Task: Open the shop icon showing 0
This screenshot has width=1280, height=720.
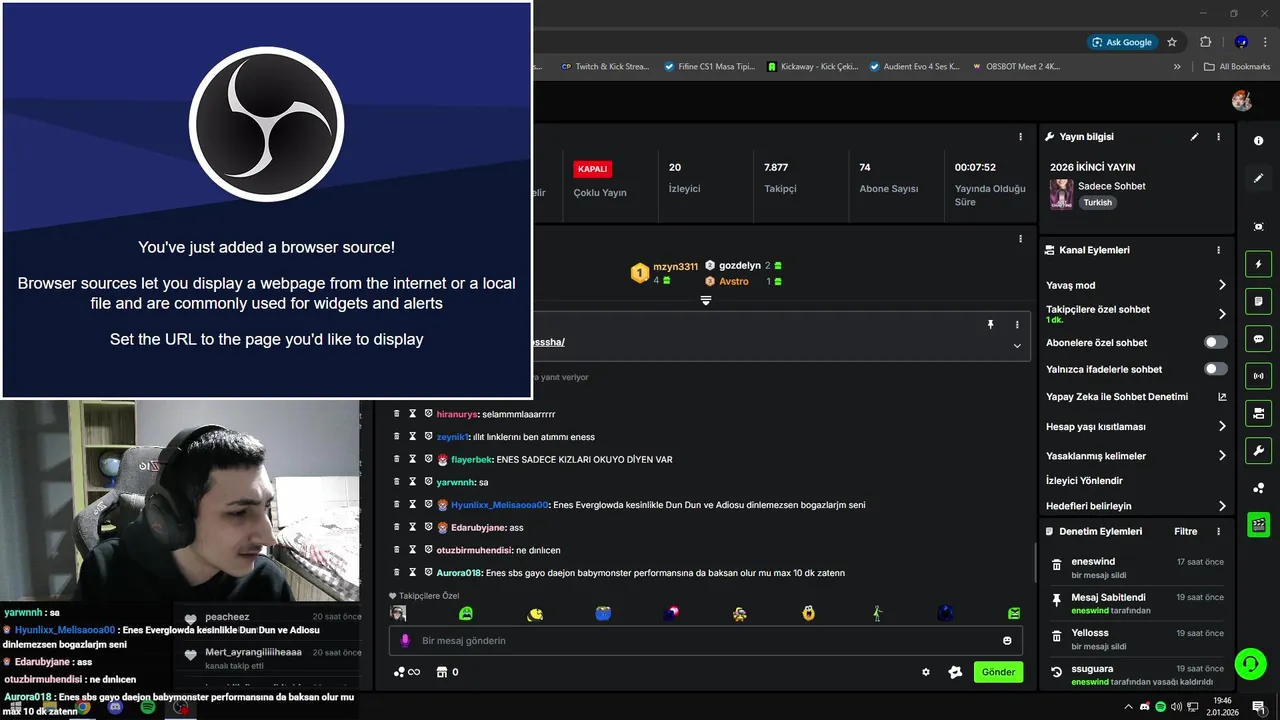Action: coord(448,672)
